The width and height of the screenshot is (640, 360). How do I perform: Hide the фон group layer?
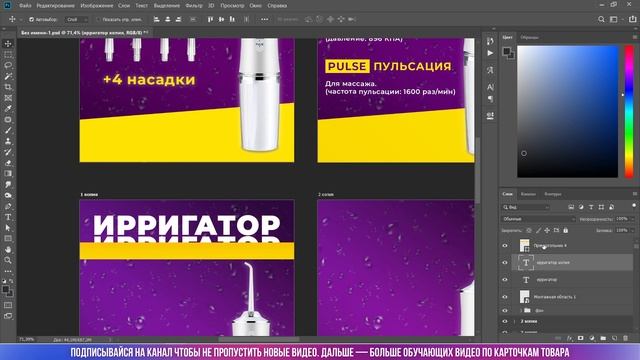tap(505, 311)
